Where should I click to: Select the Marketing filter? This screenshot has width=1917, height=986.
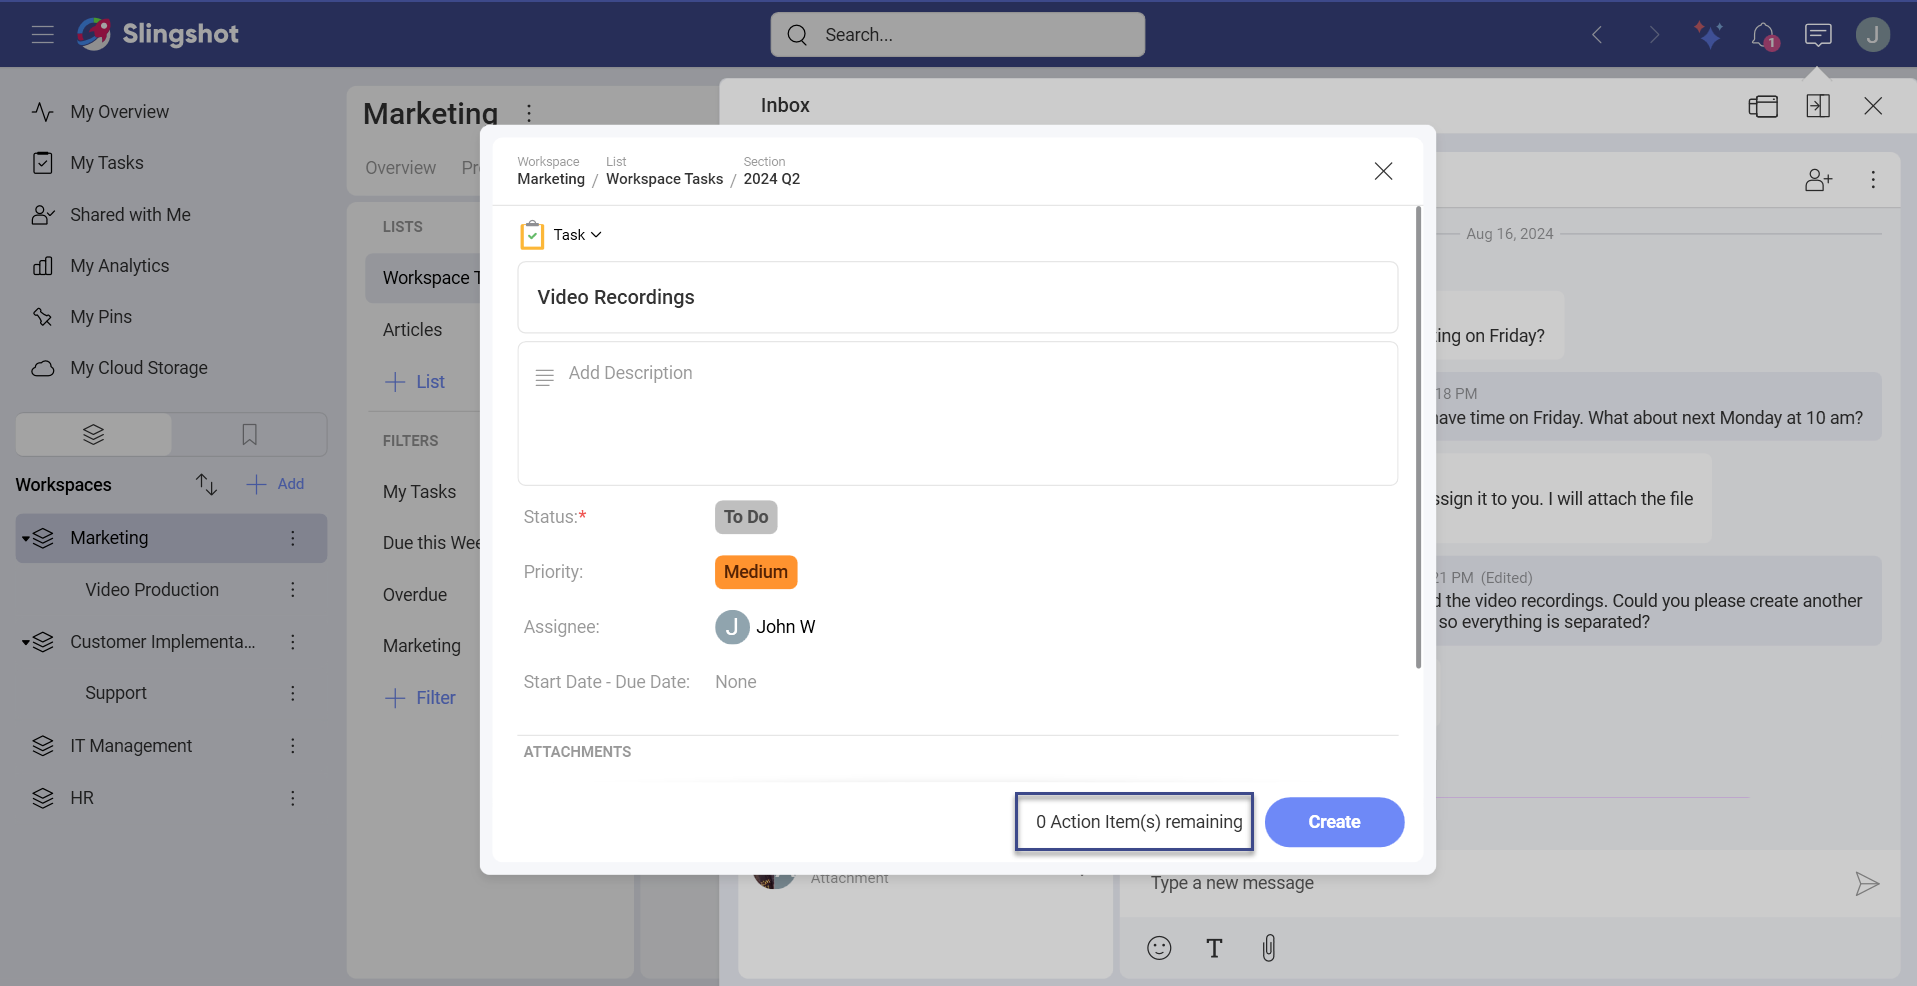(422, 646)
